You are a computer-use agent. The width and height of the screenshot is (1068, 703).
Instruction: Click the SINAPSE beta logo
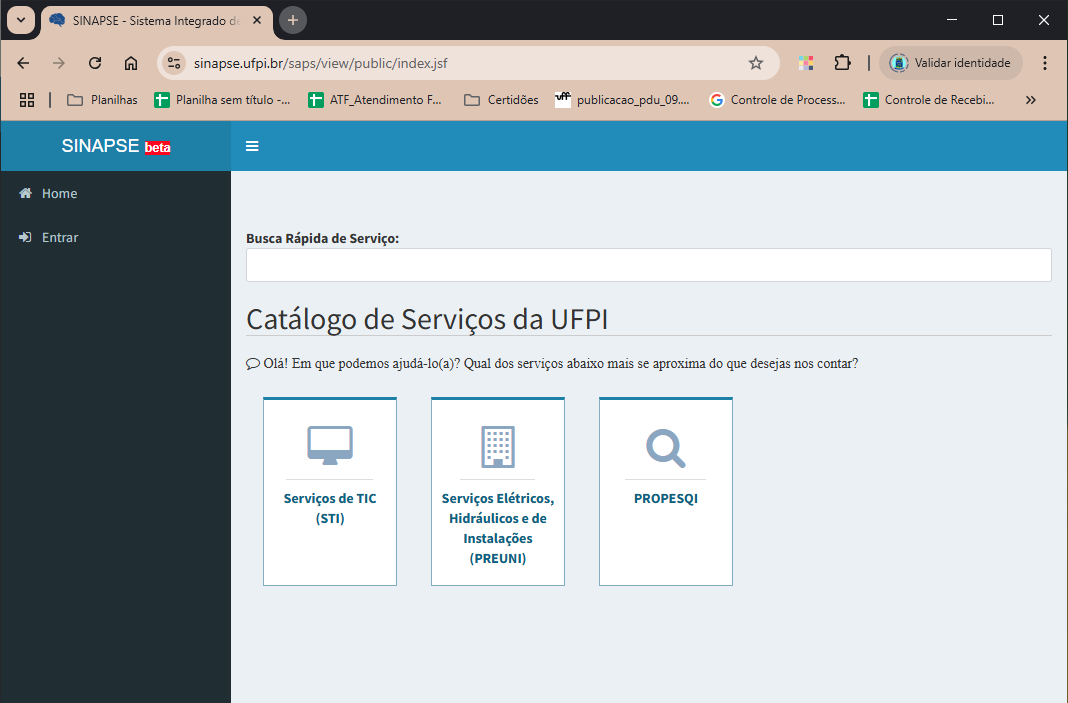116,146
